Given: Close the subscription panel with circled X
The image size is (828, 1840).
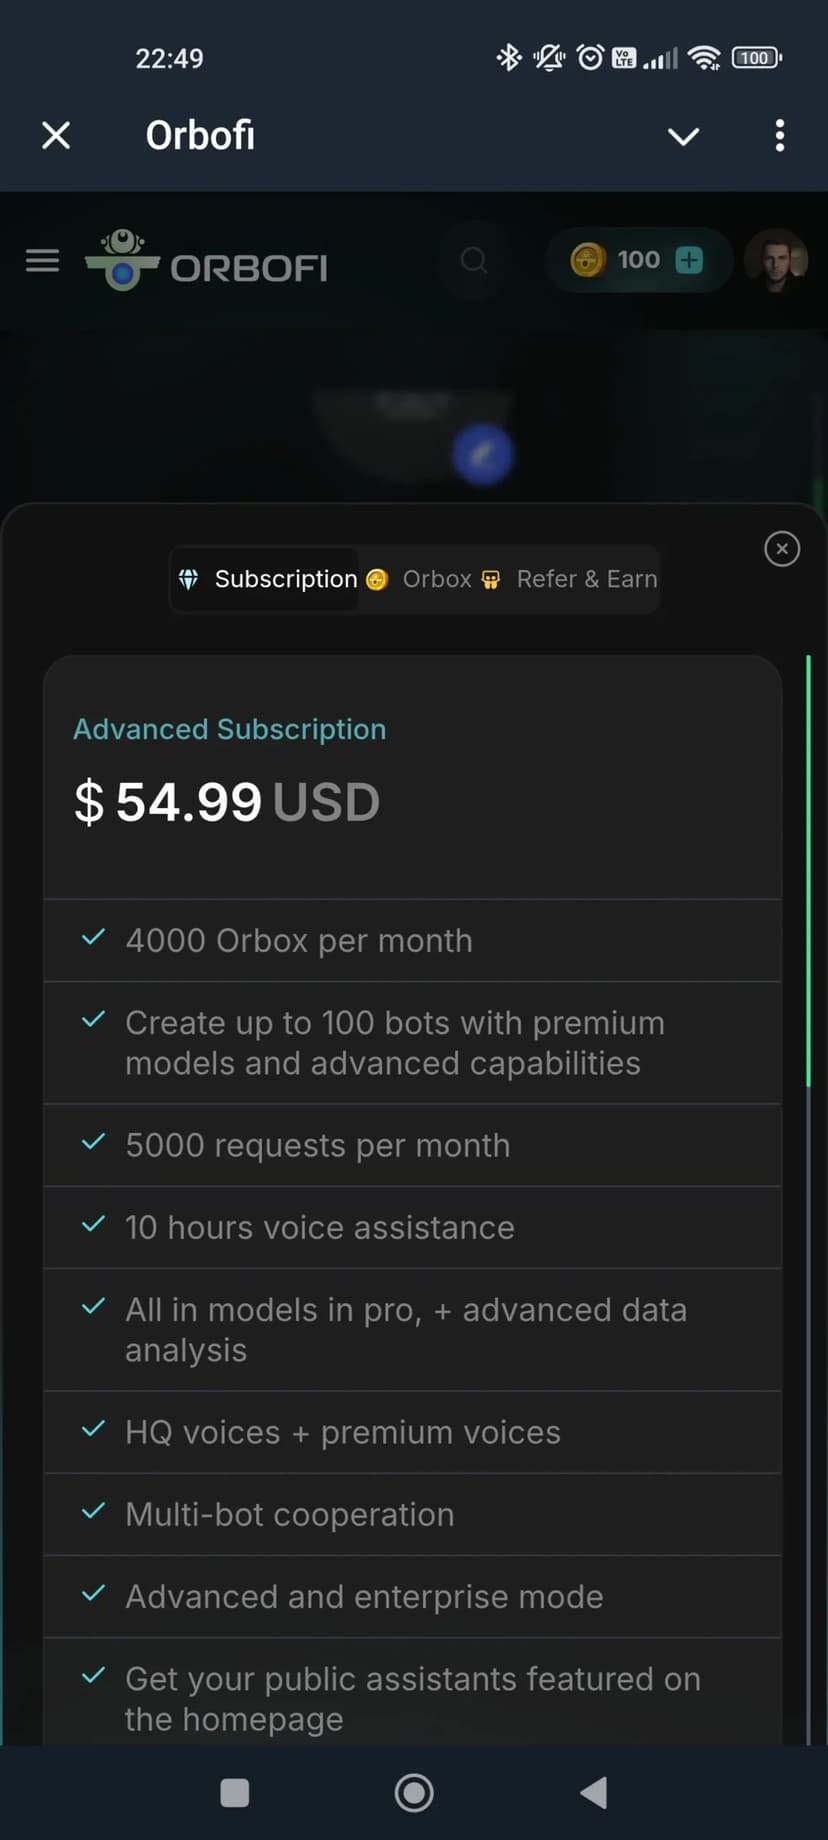Looking at the screenshot, I should pos(782,549).
